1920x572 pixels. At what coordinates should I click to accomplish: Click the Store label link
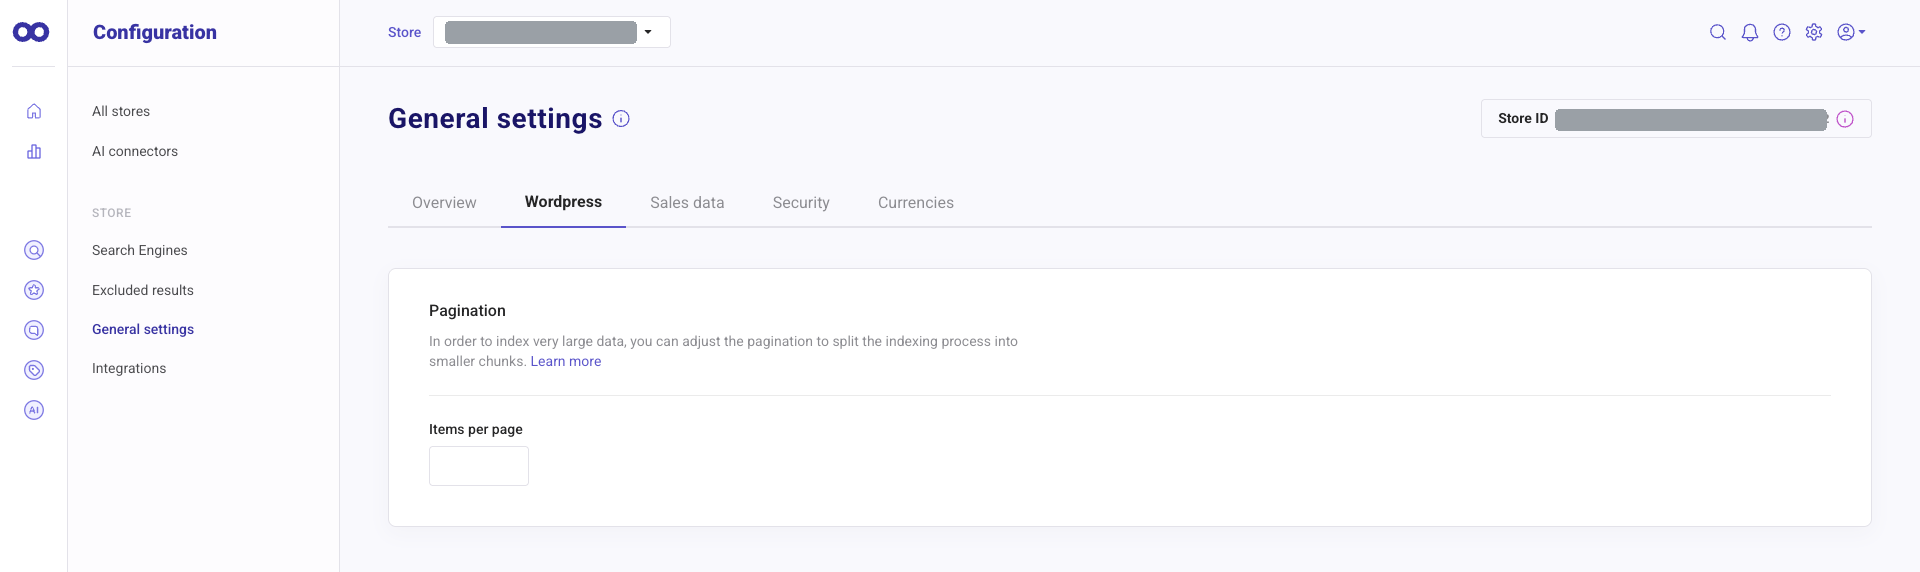pos(404,32)
